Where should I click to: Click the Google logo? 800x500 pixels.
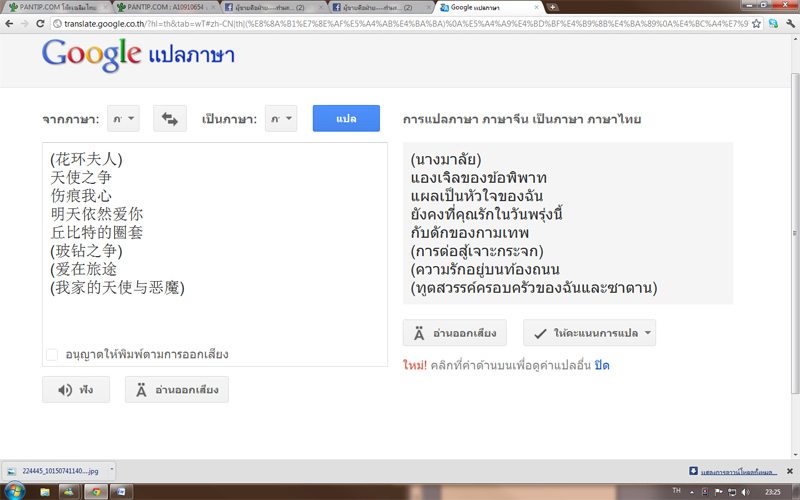click(x=91, y=54)
